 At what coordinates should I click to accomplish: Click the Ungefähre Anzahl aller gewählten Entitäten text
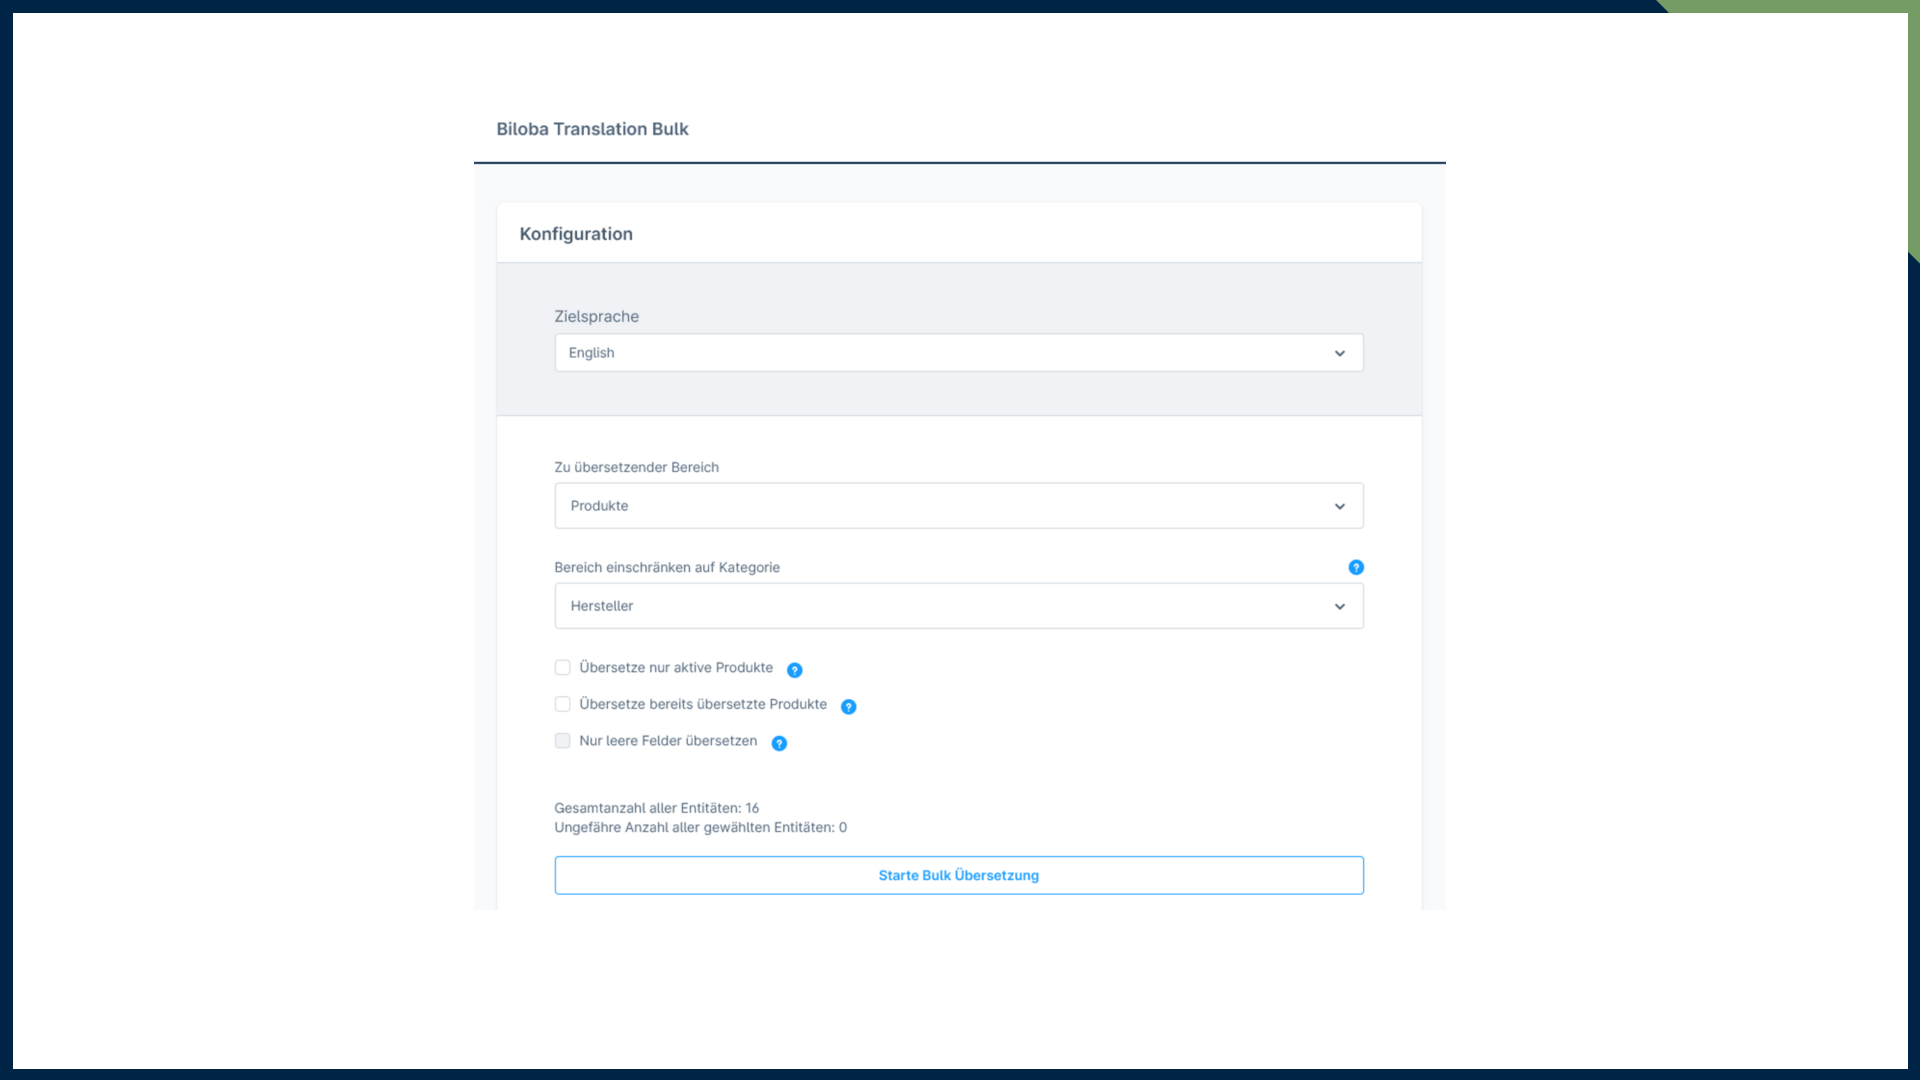[700, 827]
